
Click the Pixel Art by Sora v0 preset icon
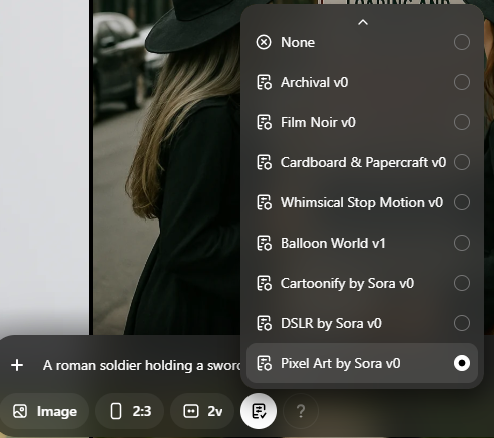264,363
